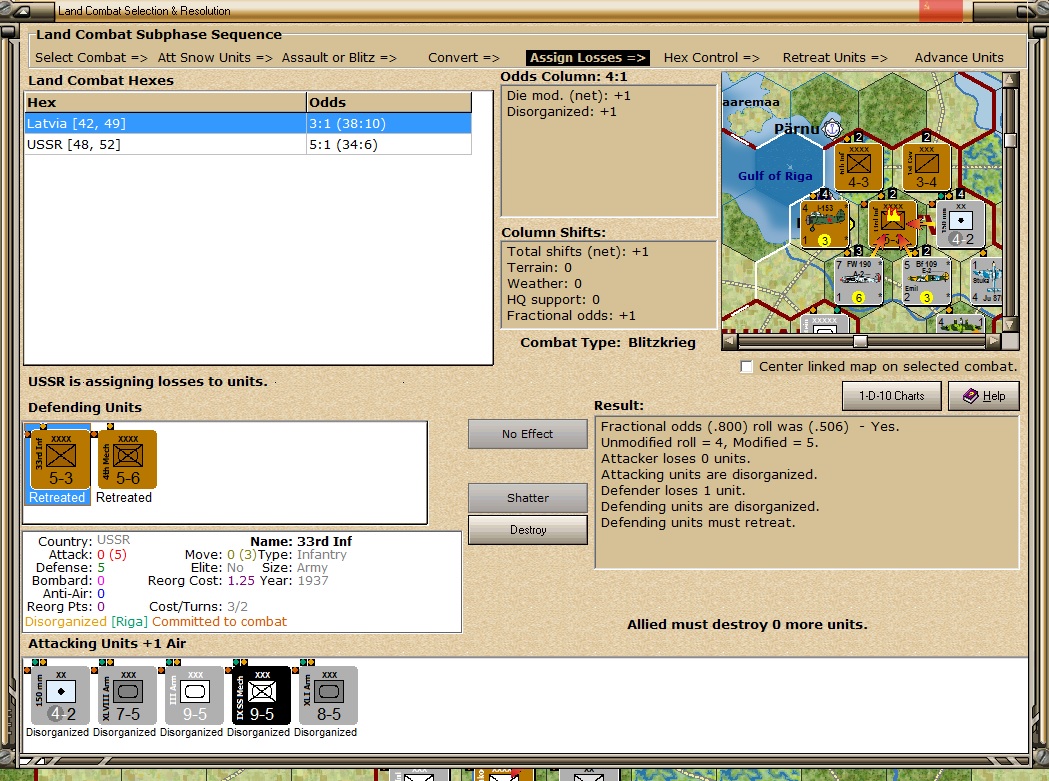
Task: Click the window icon in title bar
Action: 21,11
